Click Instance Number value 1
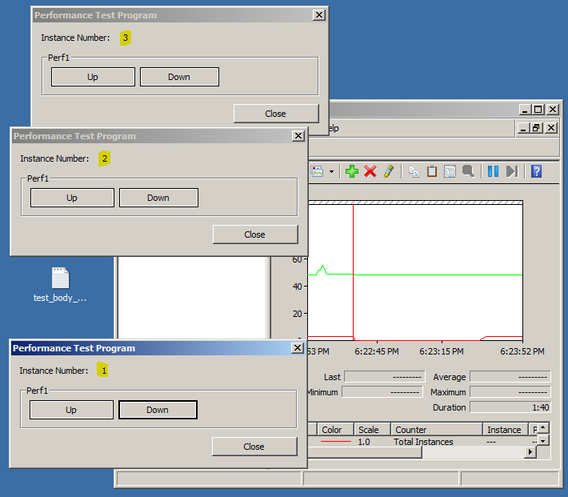 pos(104,371)
